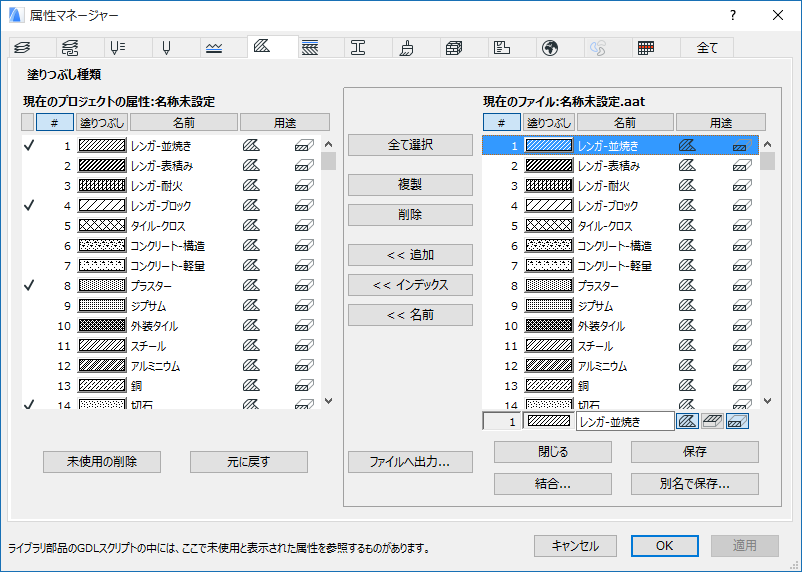Toggle the Drafting Fill usage button
Image resolution: width=802 pixels, height=572 pixels.
687,421
